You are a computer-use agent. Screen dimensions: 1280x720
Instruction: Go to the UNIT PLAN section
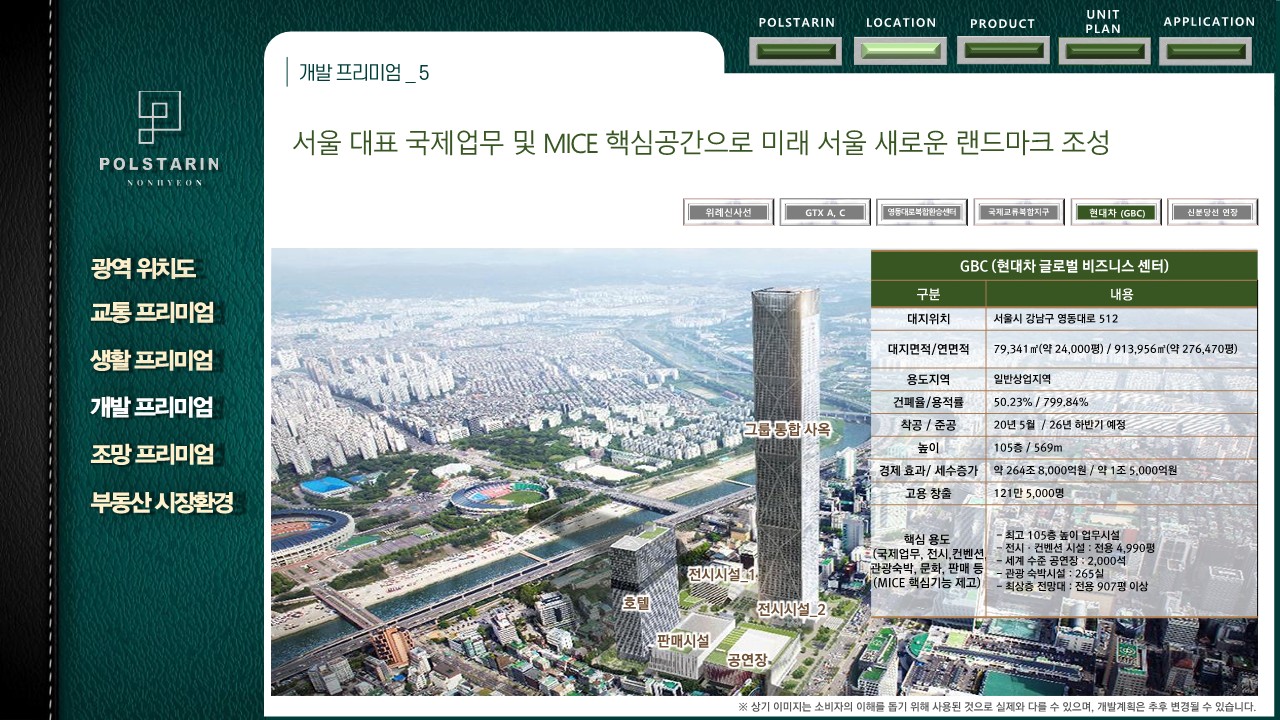[1104, 51]
